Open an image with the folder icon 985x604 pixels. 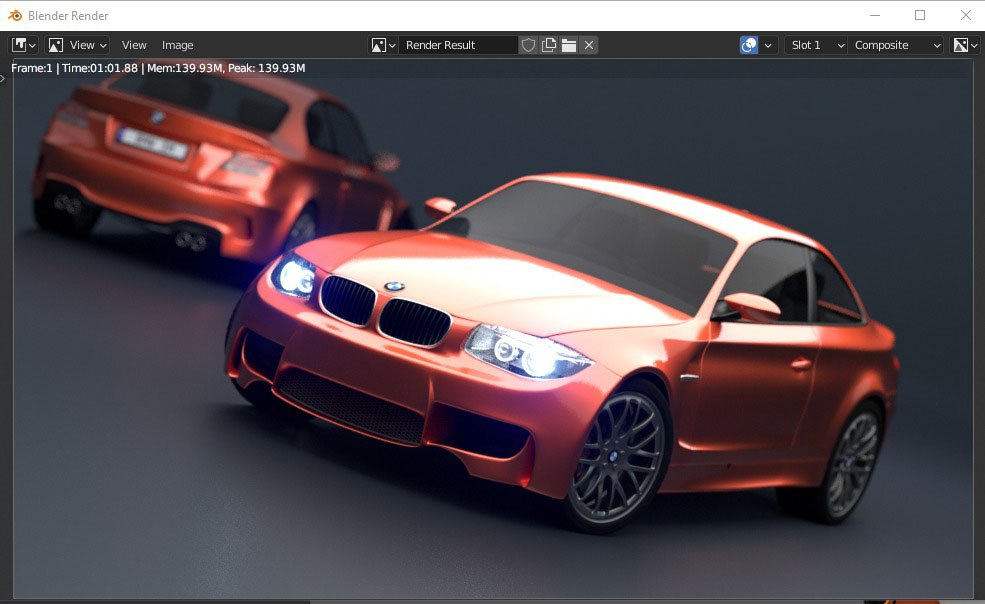(568, 45)
